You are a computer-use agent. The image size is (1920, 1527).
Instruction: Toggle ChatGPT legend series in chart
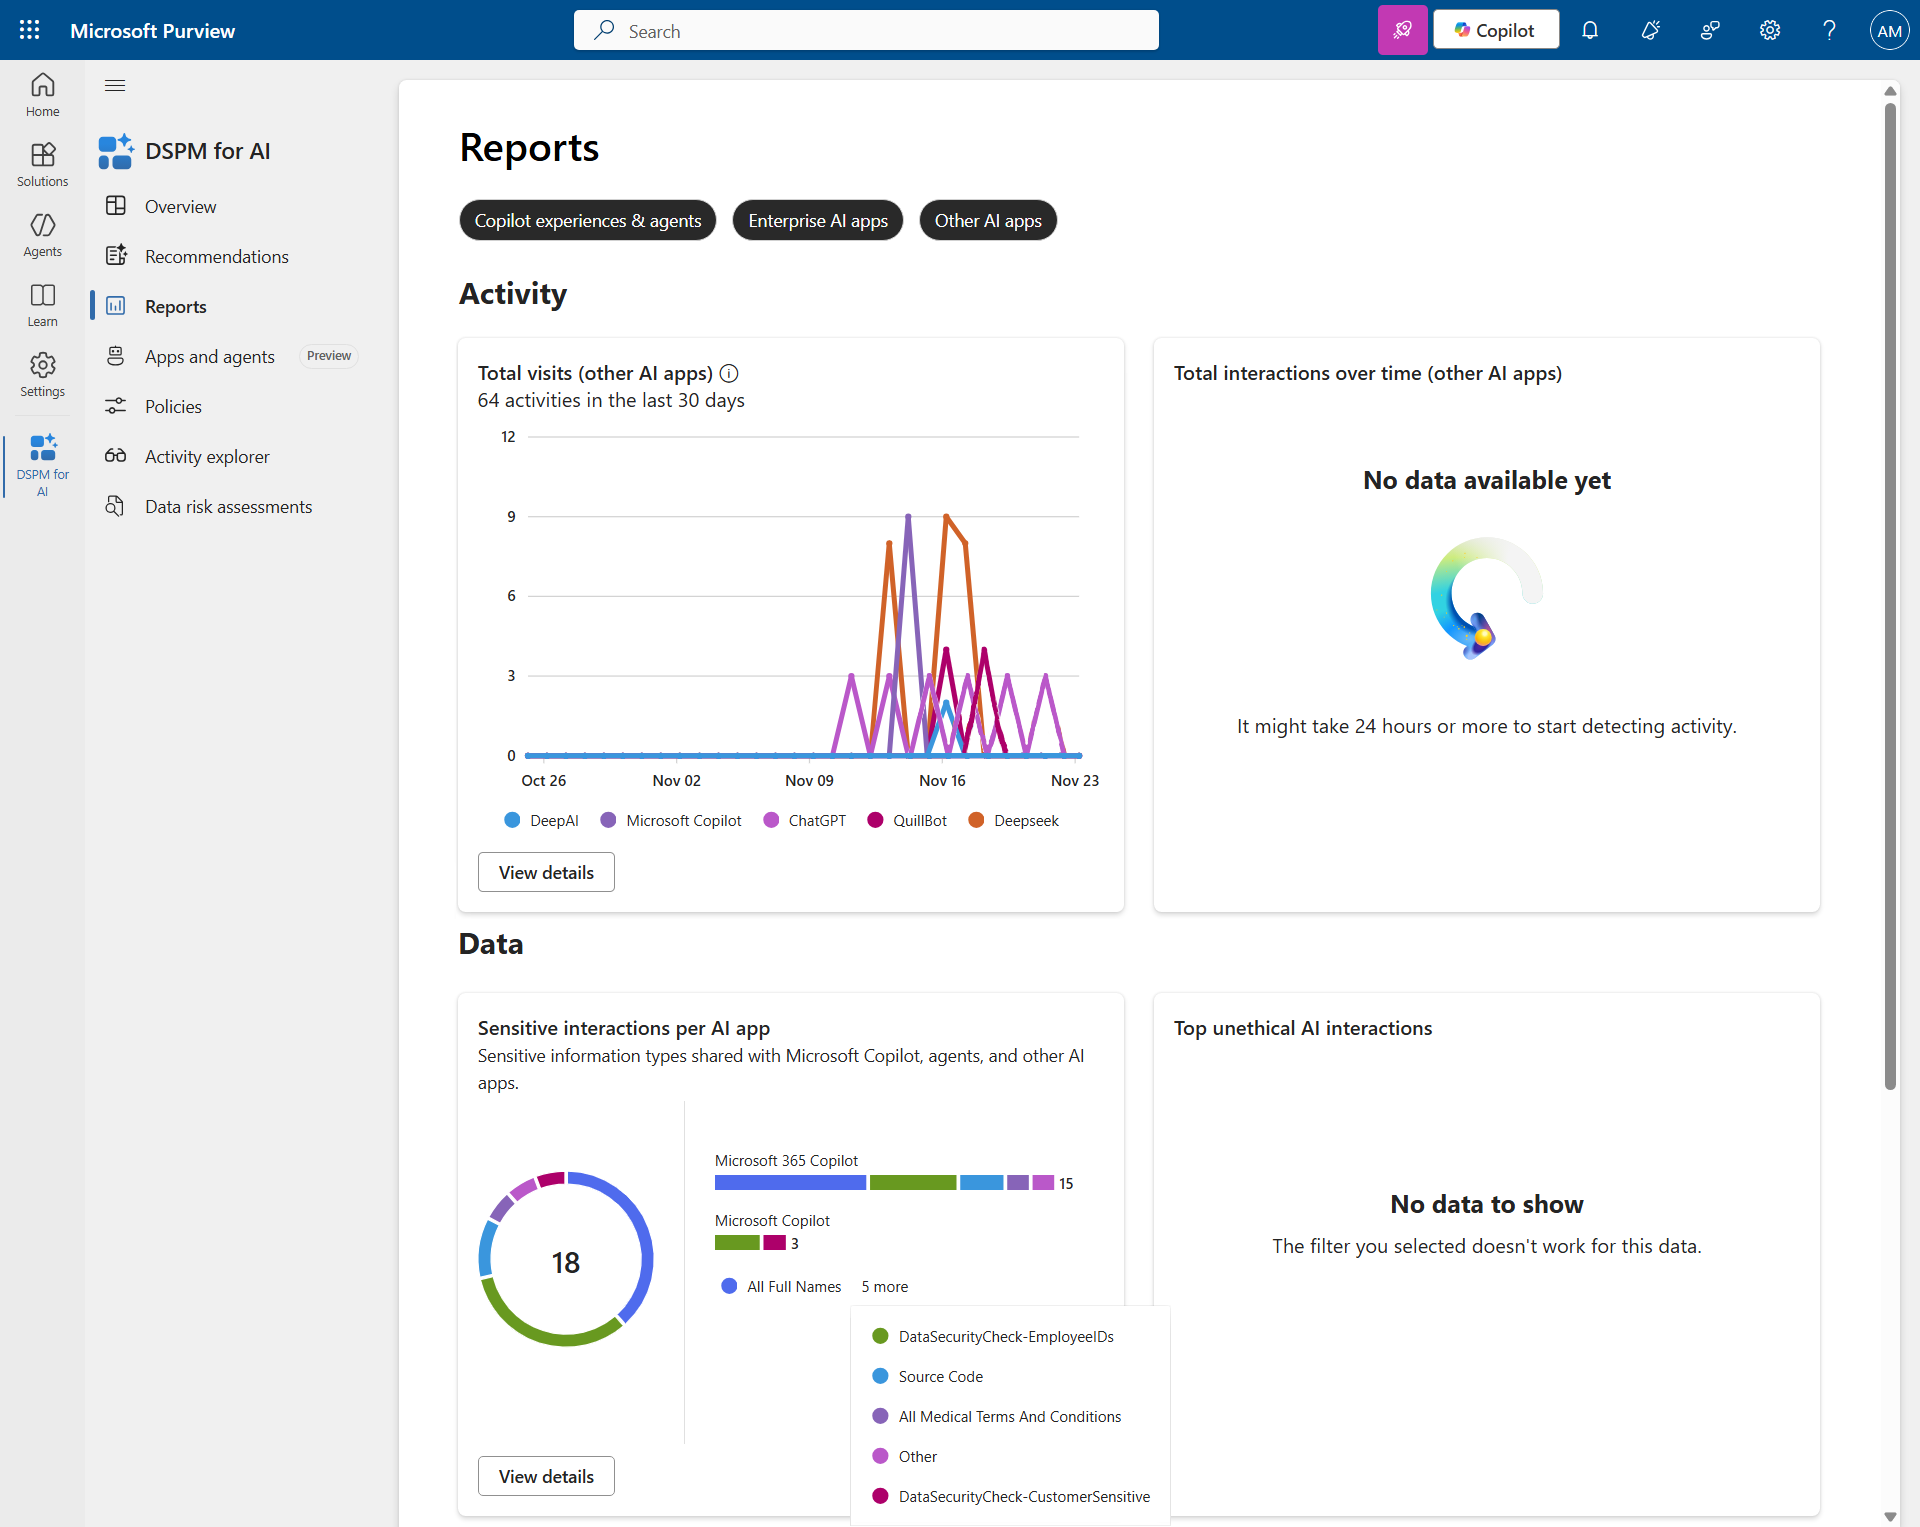pos(804,820)
